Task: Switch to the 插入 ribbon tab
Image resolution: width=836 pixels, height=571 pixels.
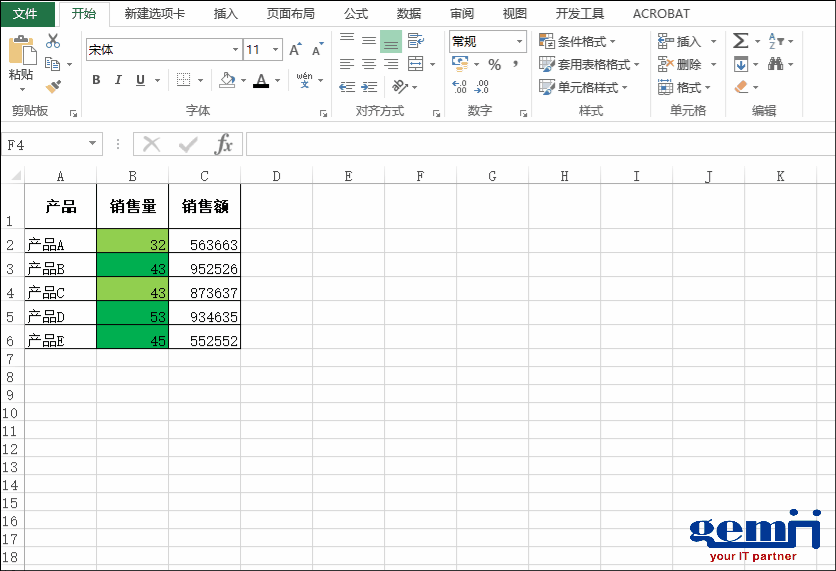Action: pos(226,14)
